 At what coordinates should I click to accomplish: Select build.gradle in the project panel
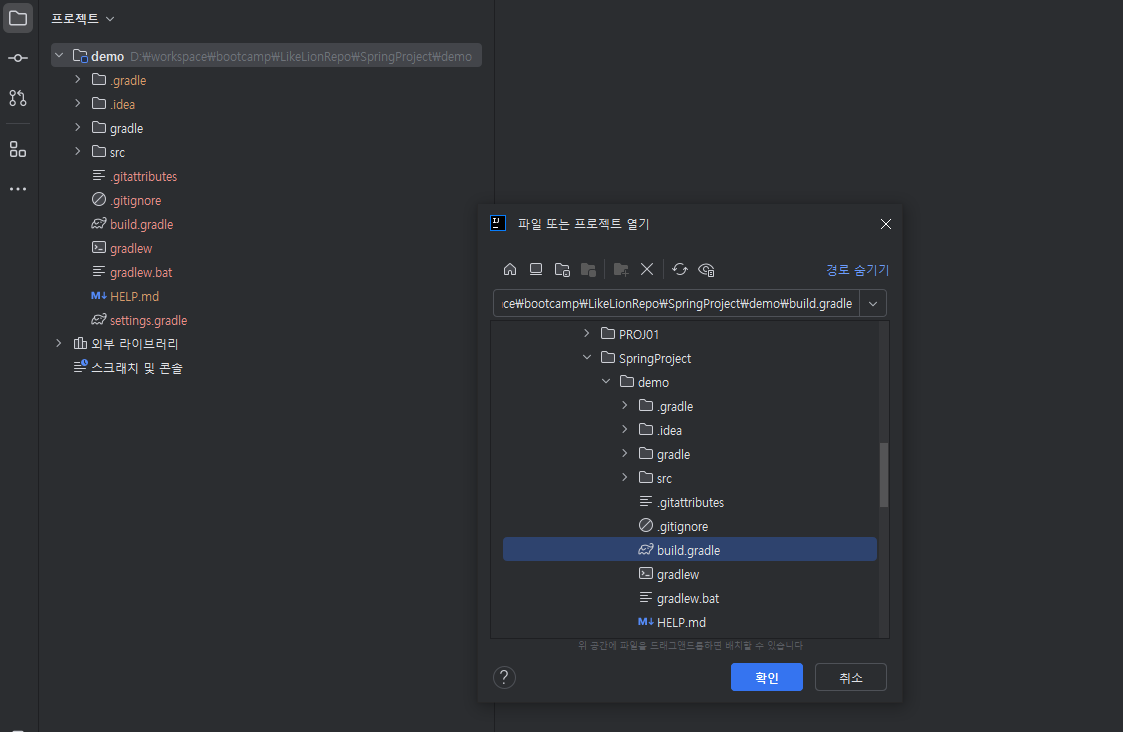[x=141, y=224]
